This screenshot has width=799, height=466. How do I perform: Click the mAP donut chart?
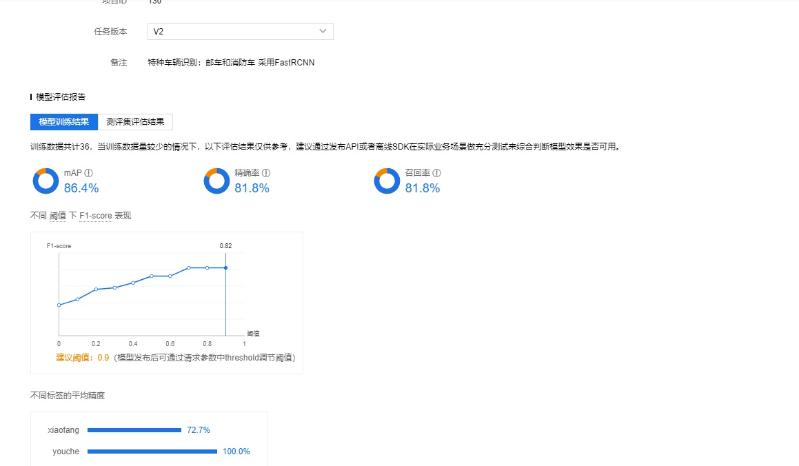click(x=46, y=181)
